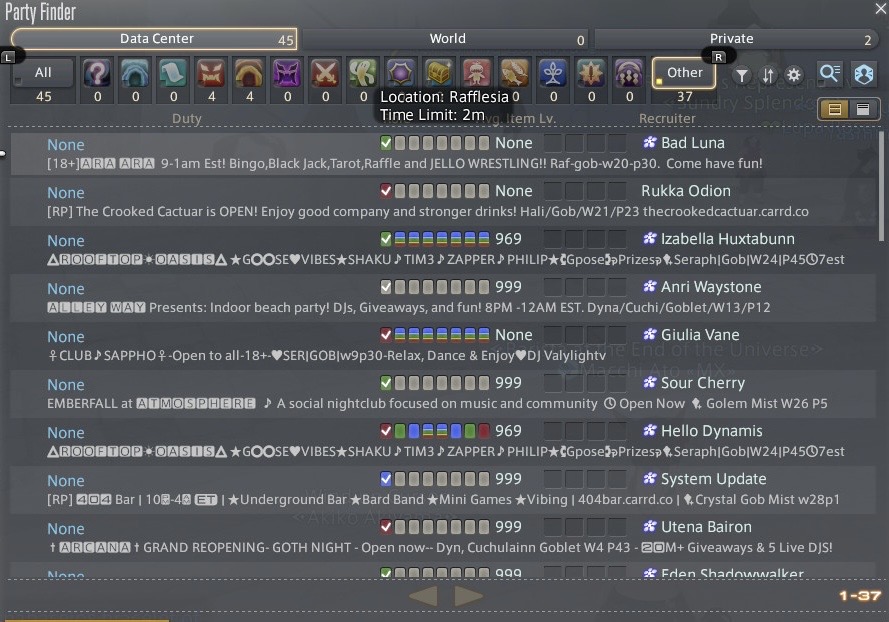Click recruiter name Utena Bairon

(x=706, y=527)
